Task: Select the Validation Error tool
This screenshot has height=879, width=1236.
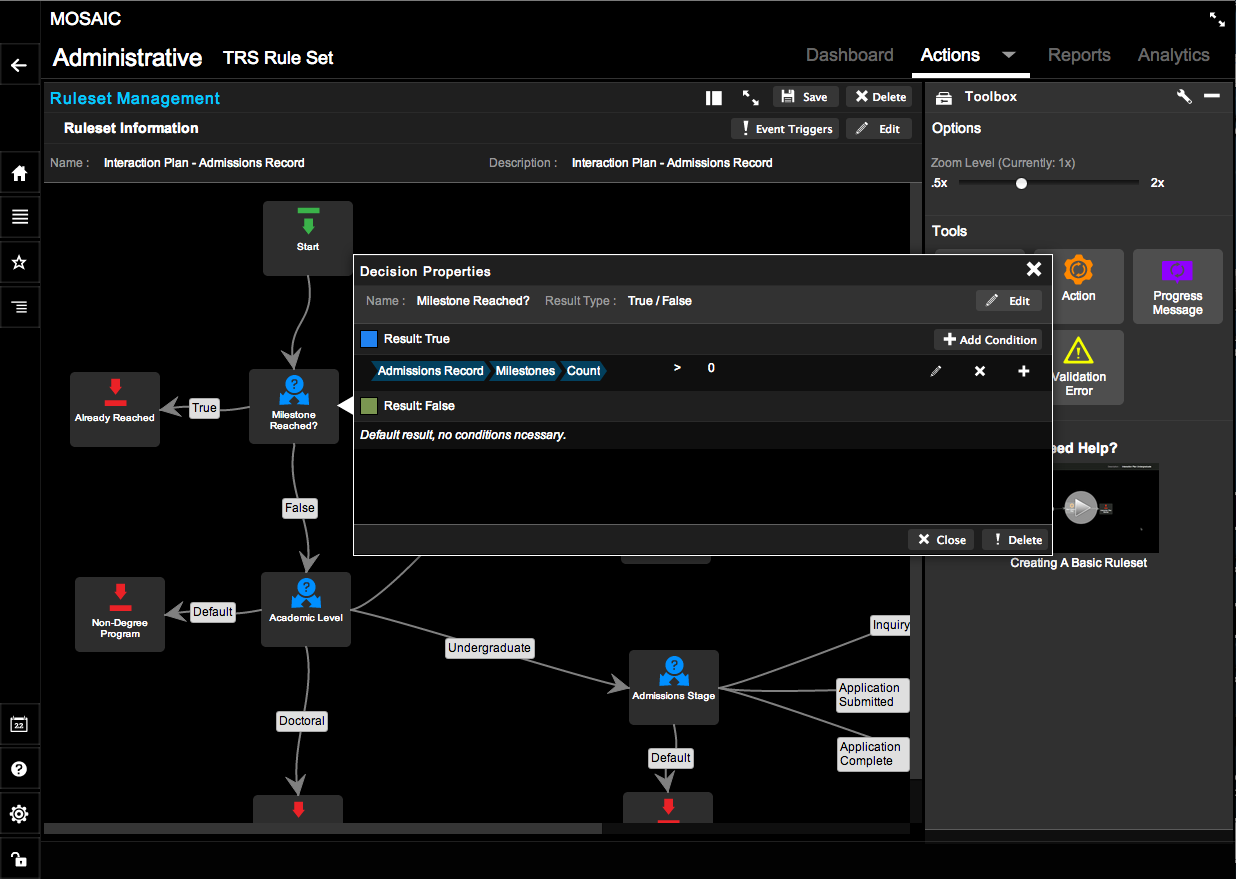Action: [1078, 367]
